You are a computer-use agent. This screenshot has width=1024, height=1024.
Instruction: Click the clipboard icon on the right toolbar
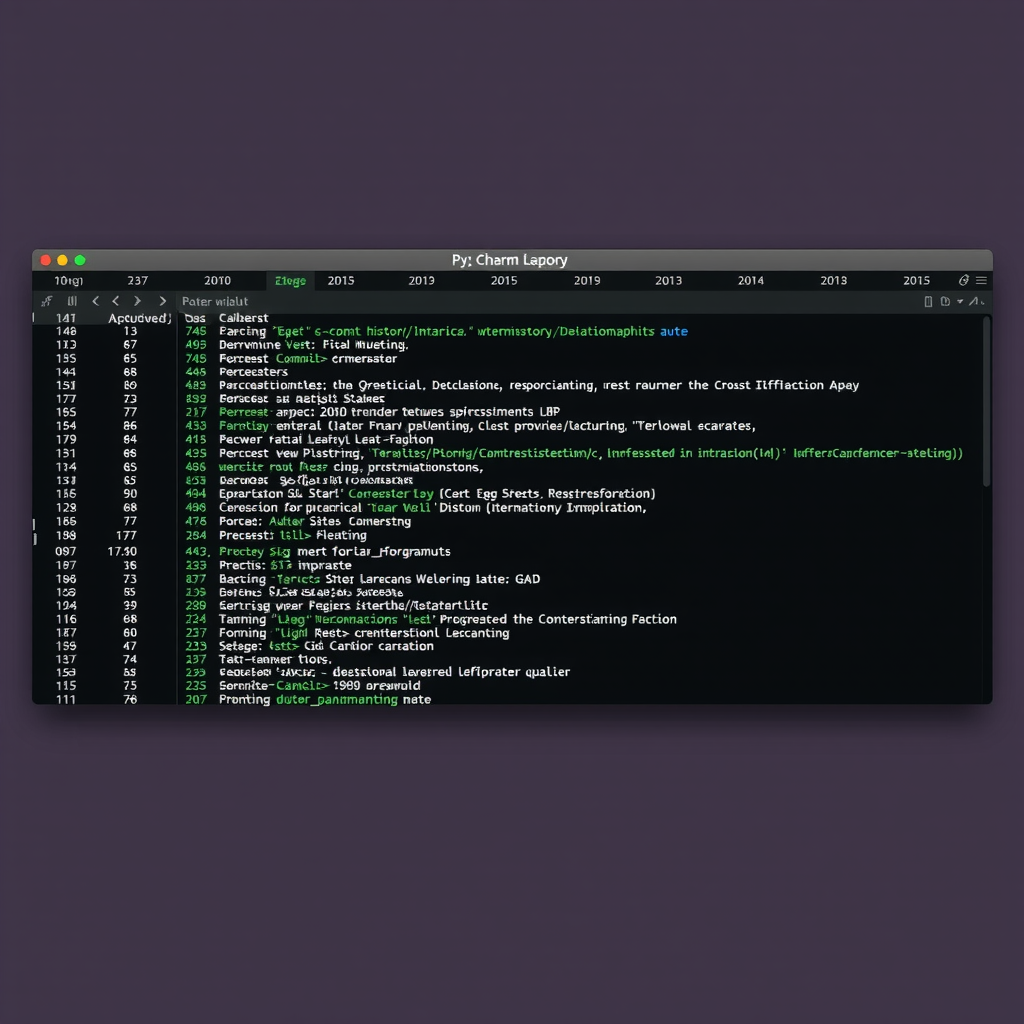click(x=928, y=301)
